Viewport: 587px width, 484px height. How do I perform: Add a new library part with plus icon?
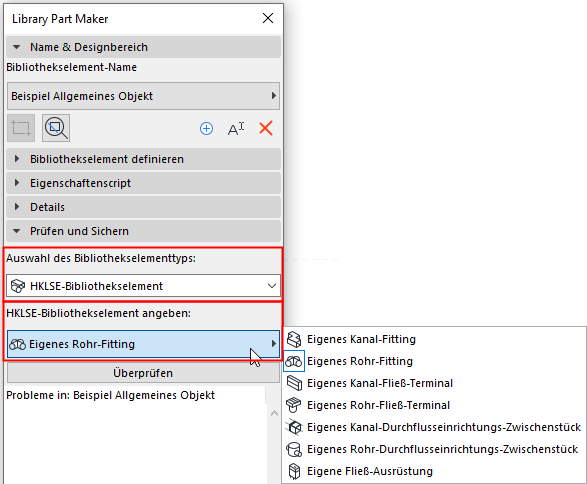point(206,129)
